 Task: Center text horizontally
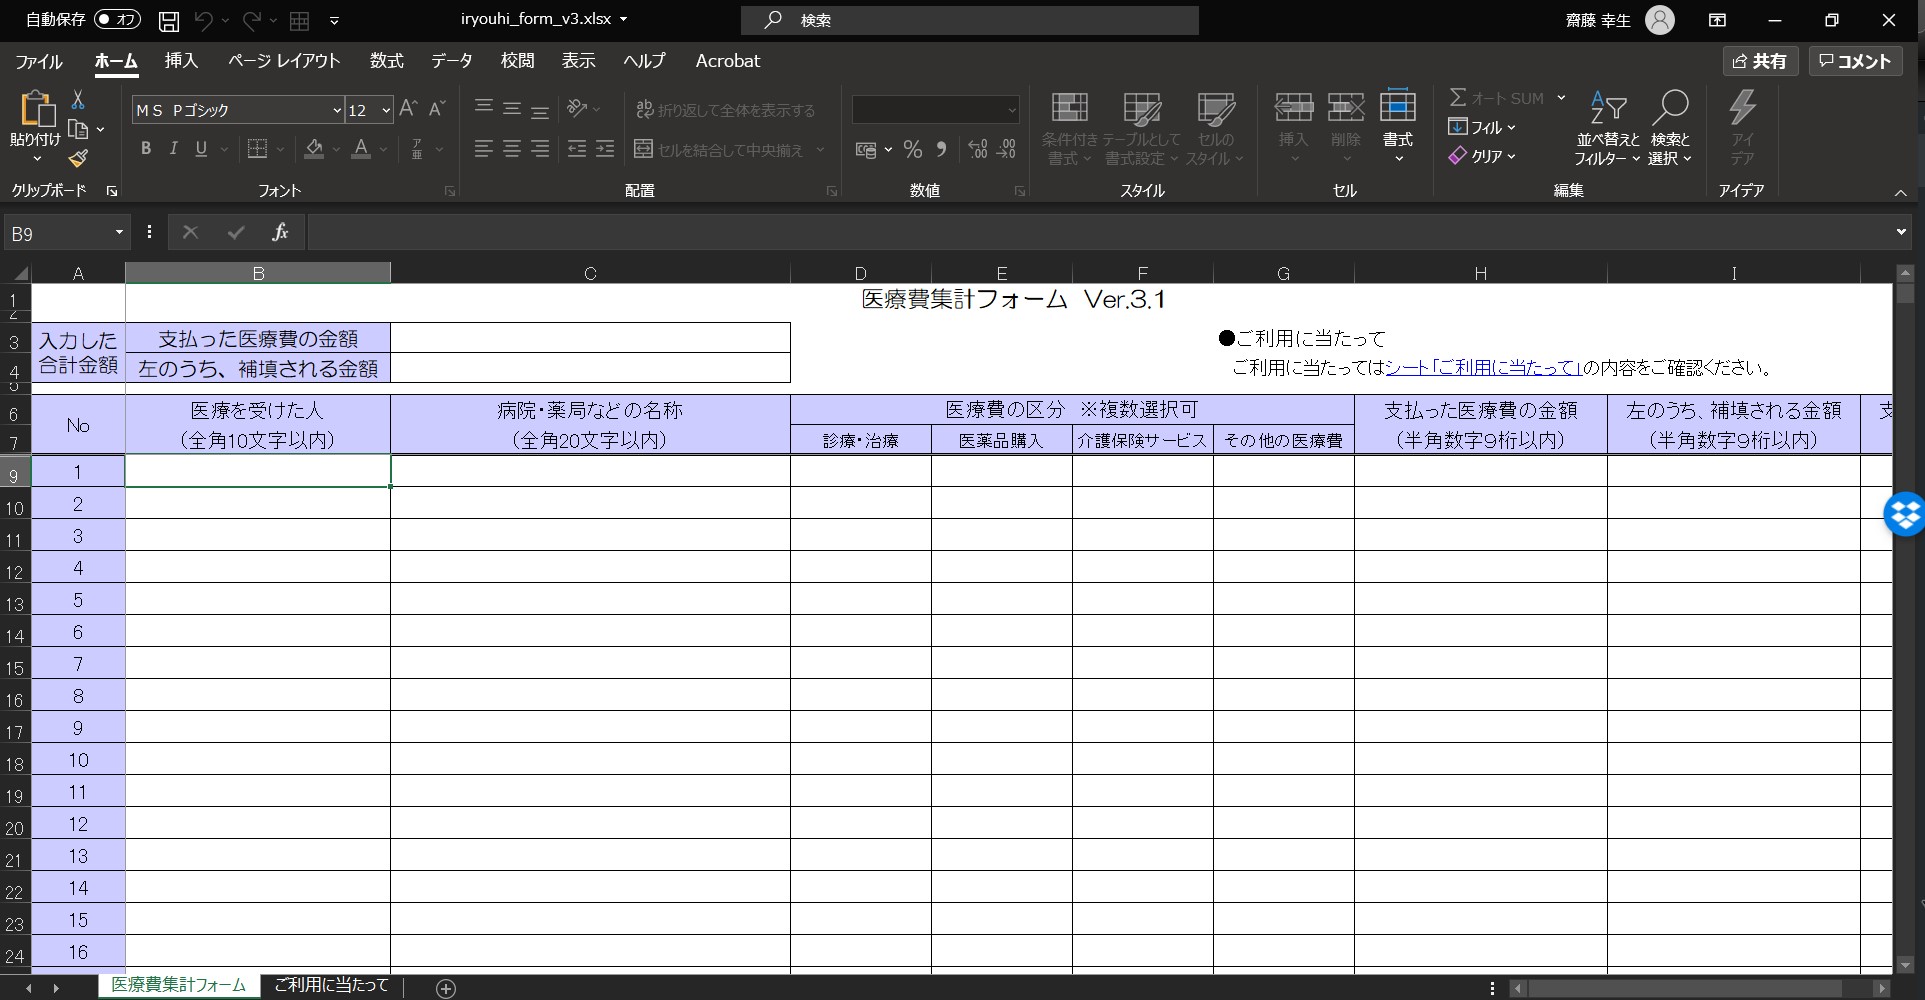tap(512, 149)
